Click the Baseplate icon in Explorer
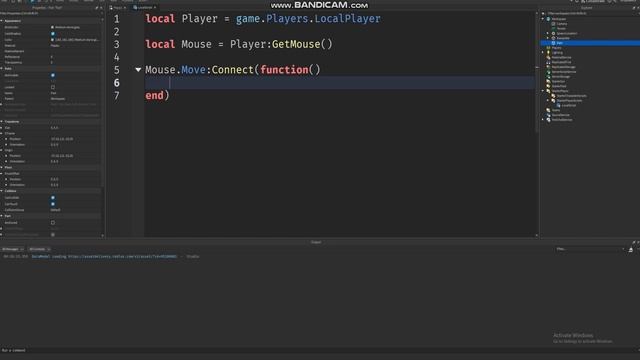 [553, 38]
